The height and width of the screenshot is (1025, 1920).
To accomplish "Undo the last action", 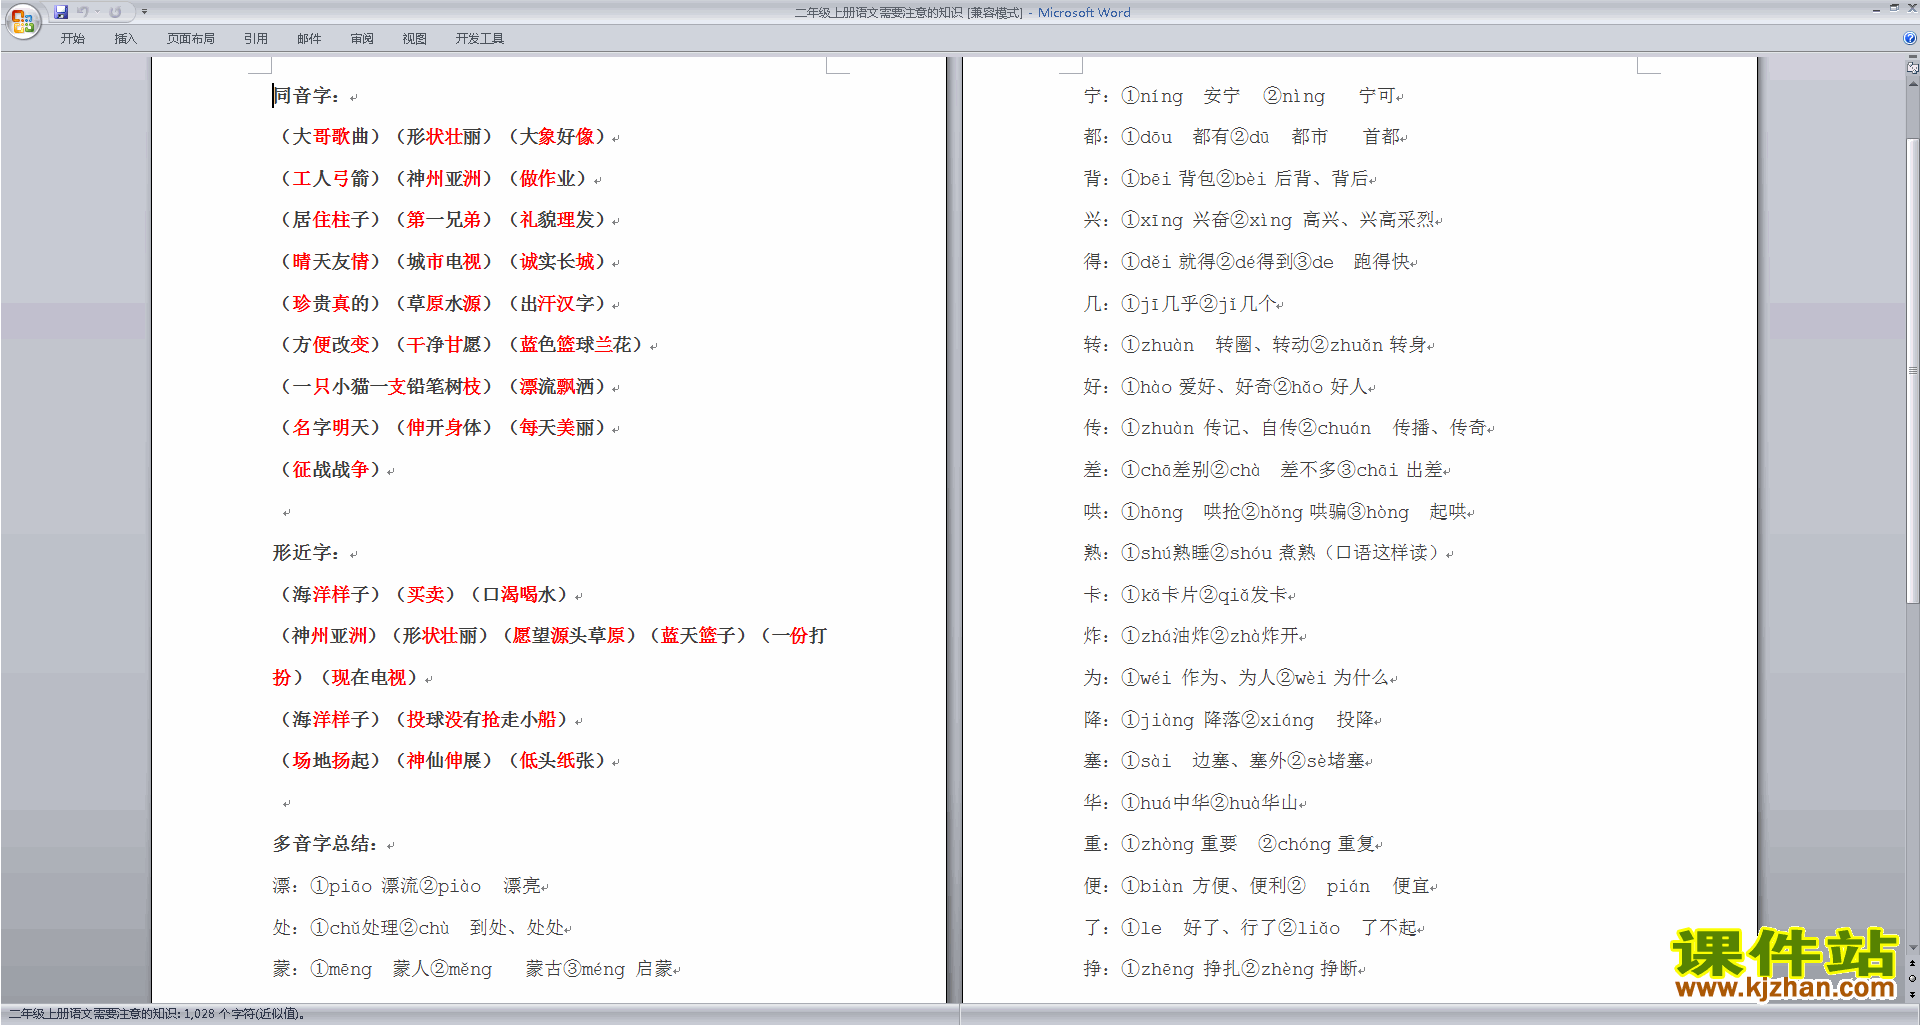I will [x=83, y=12].
